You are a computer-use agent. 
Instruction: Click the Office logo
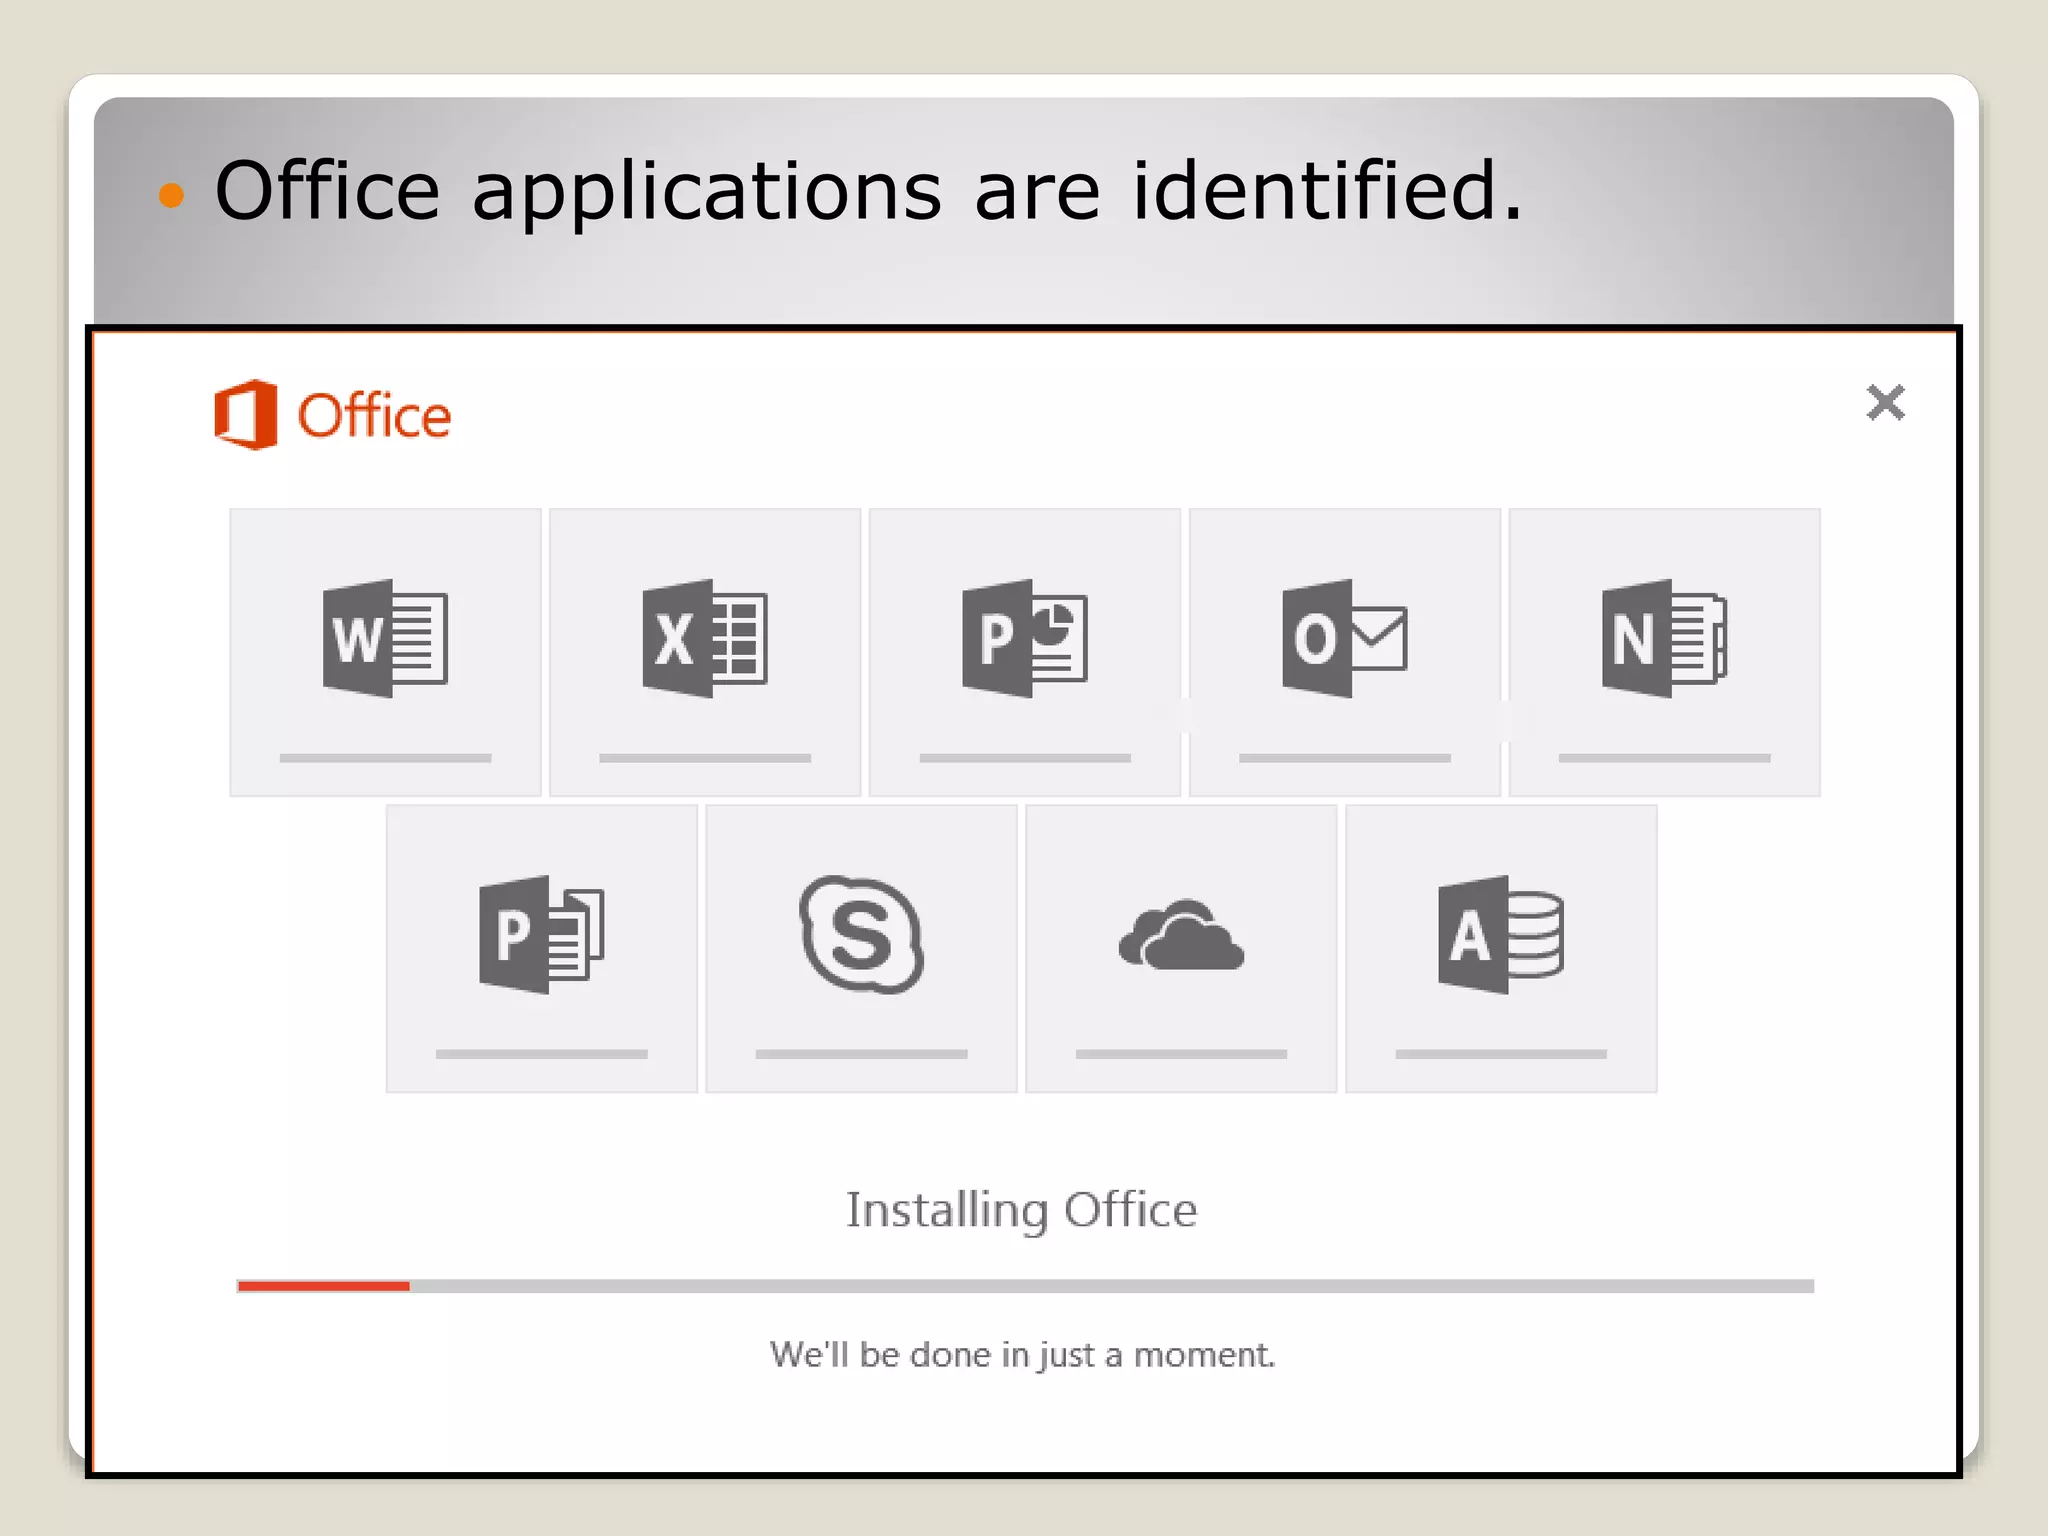click(x=332, y=414)
